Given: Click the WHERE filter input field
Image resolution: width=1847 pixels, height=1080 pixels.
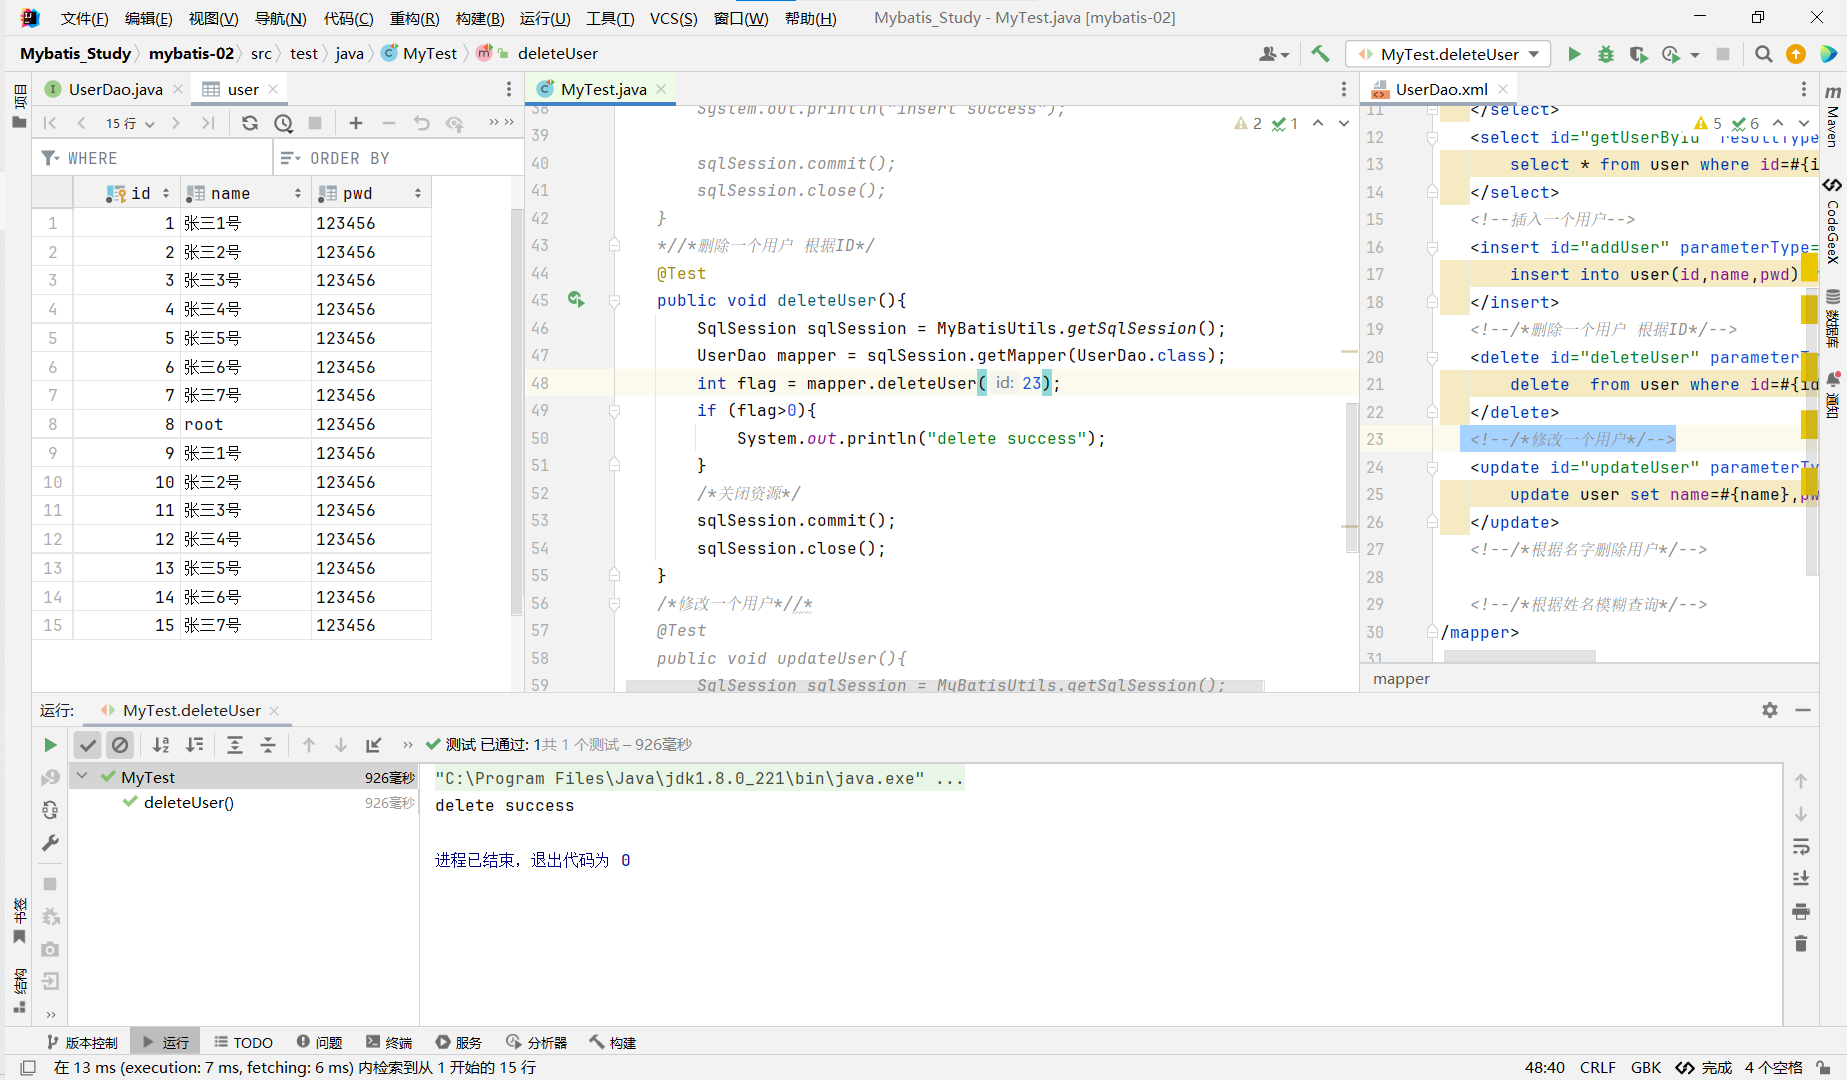Looking at the screenshot, I should click(165, 158).
